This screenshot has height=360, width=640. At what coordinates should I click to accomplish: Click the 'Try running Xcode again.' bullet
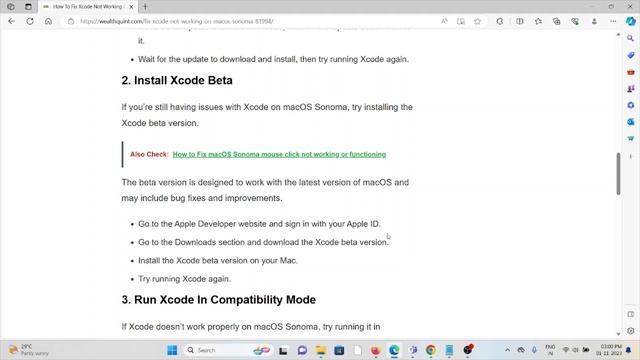(x=184, y=279)
